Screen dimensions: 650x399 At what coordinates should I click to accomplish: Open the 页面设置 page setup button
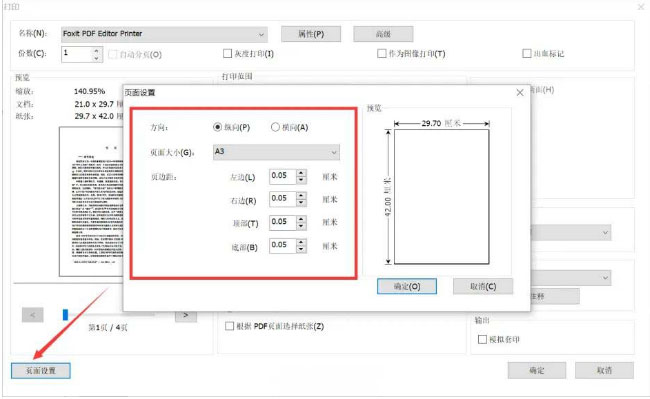pos(41,370)
